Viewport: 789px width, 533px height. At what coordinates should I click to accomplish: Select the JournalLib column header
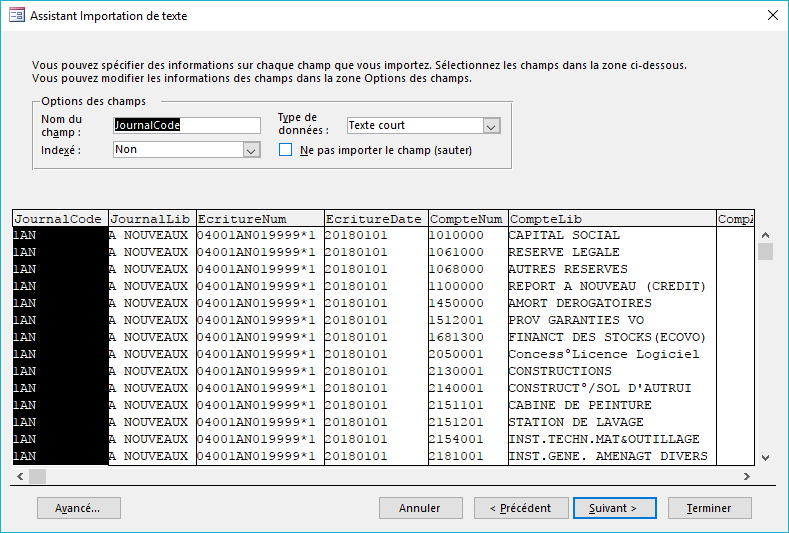pyautogui.click(x=152, y=219)
